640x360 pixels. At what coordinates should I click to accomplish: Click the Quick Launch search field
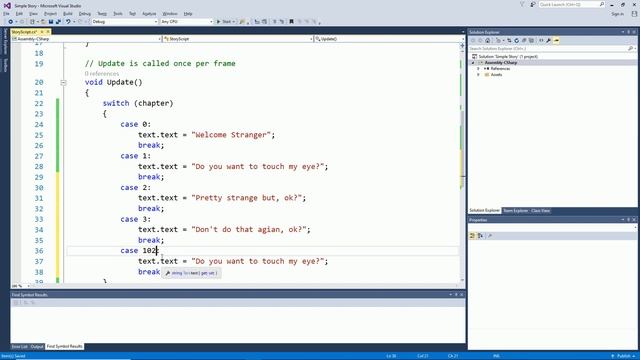coord(571,4)
